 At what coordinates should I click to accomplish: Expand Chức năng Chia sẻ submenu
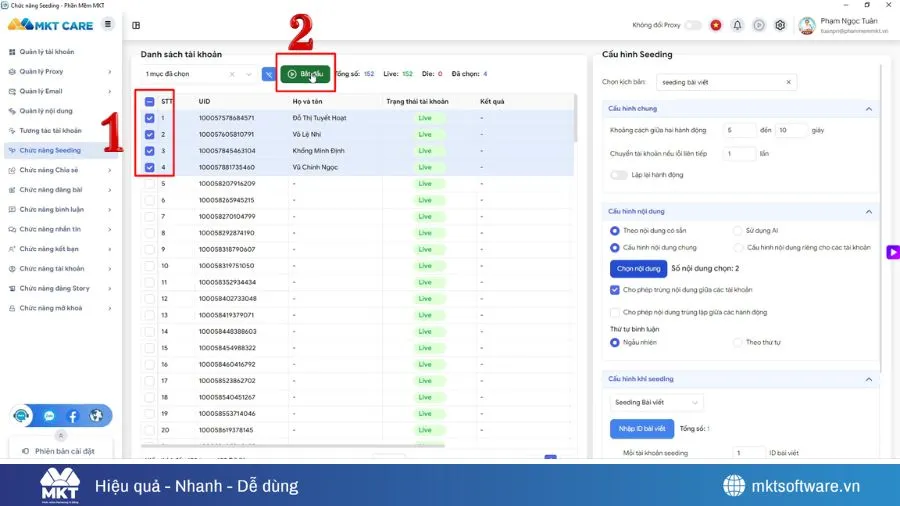tap(110, 170)
